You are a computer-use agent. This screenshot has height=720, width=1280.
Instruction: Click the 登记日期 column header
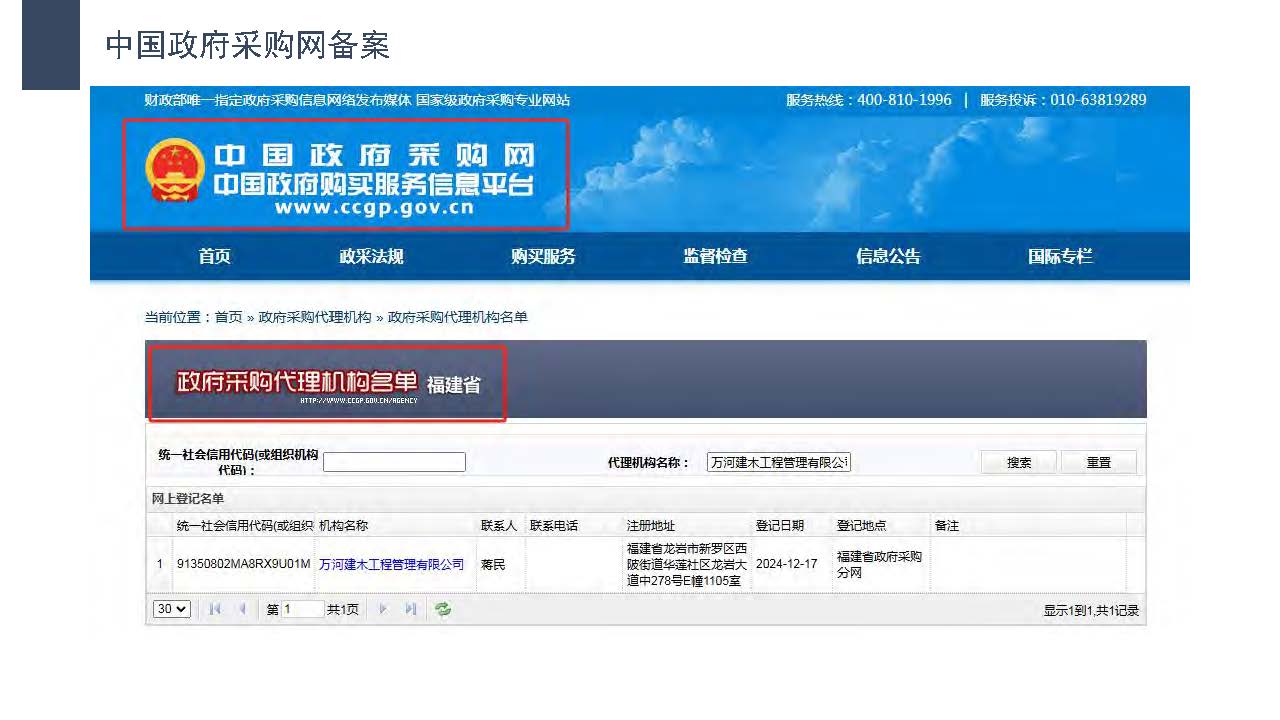click(x=780, y=525)
